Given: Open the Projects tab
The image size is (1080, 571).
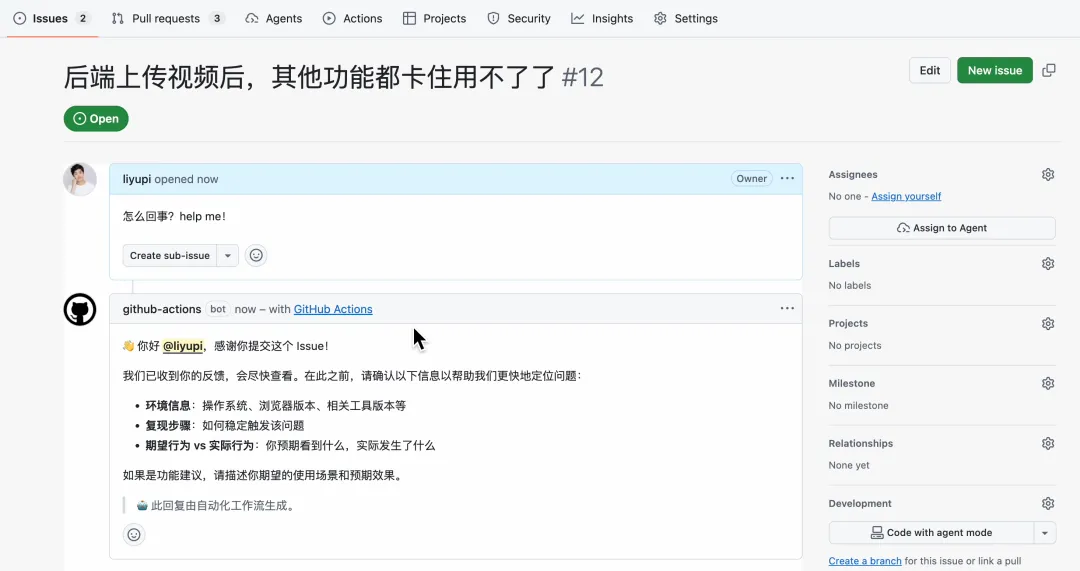Looking at the screenshot, I should point(434,19).
